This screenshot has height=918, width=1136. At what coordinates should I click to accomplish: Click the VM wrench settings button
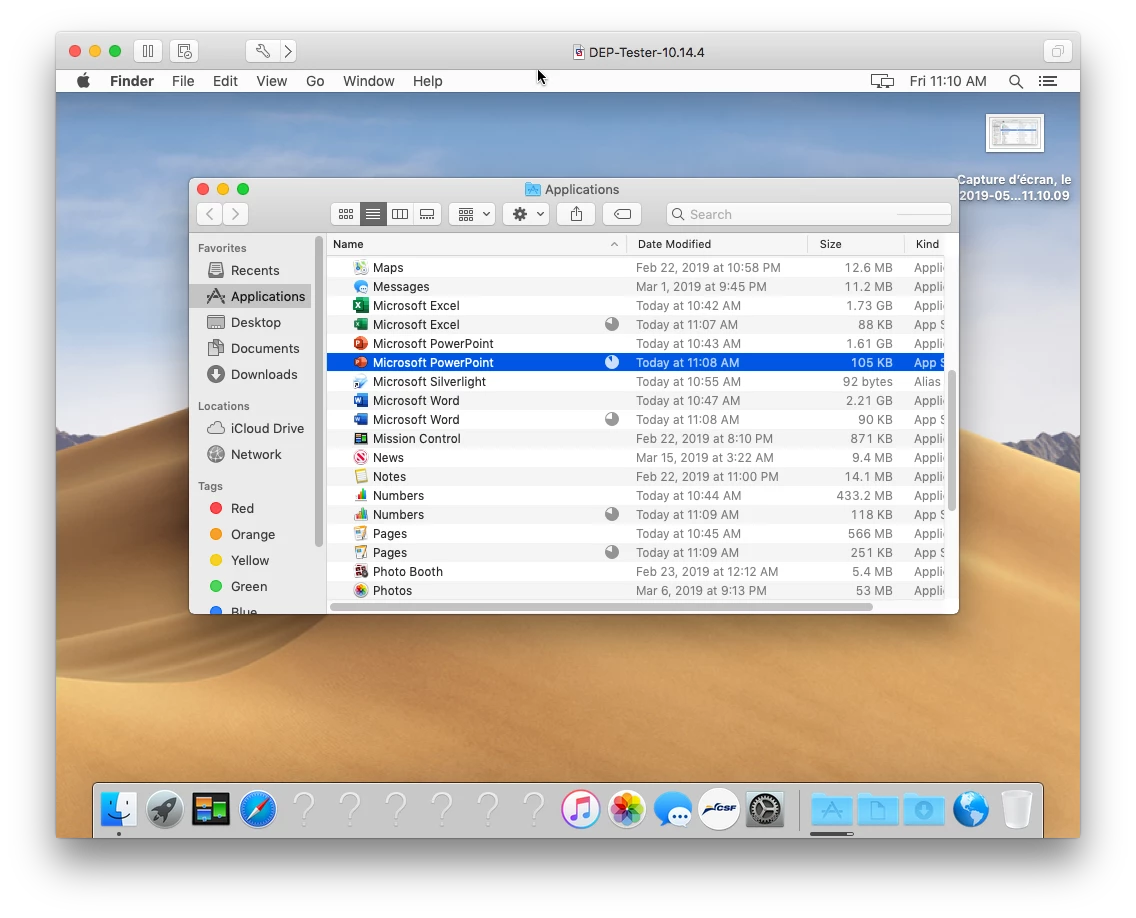tap(262, 51)
